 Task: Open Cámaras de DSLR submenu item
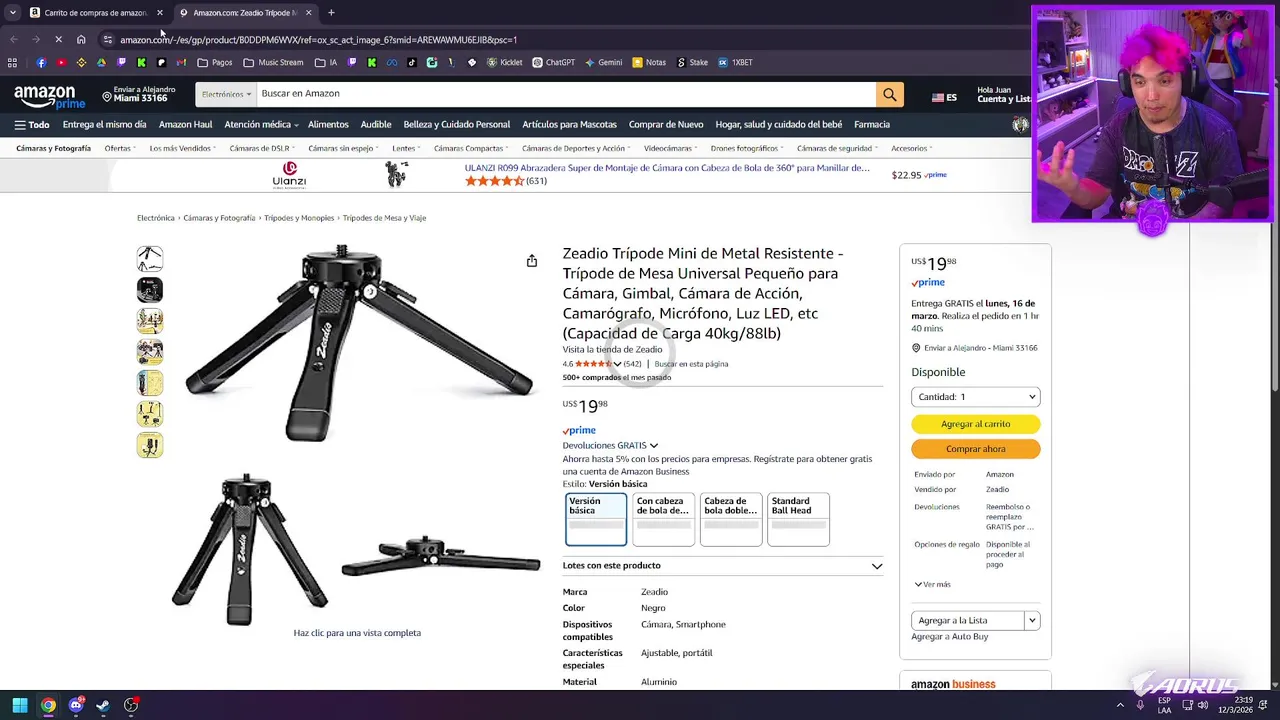(x=260, y=148)
